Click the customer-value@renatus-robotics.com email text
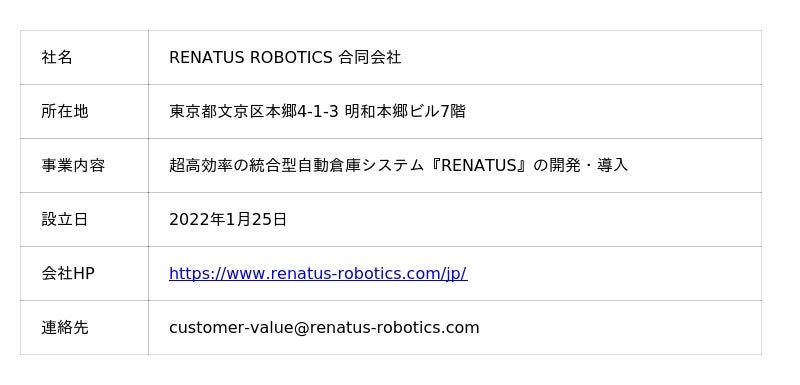 [324, 327]
